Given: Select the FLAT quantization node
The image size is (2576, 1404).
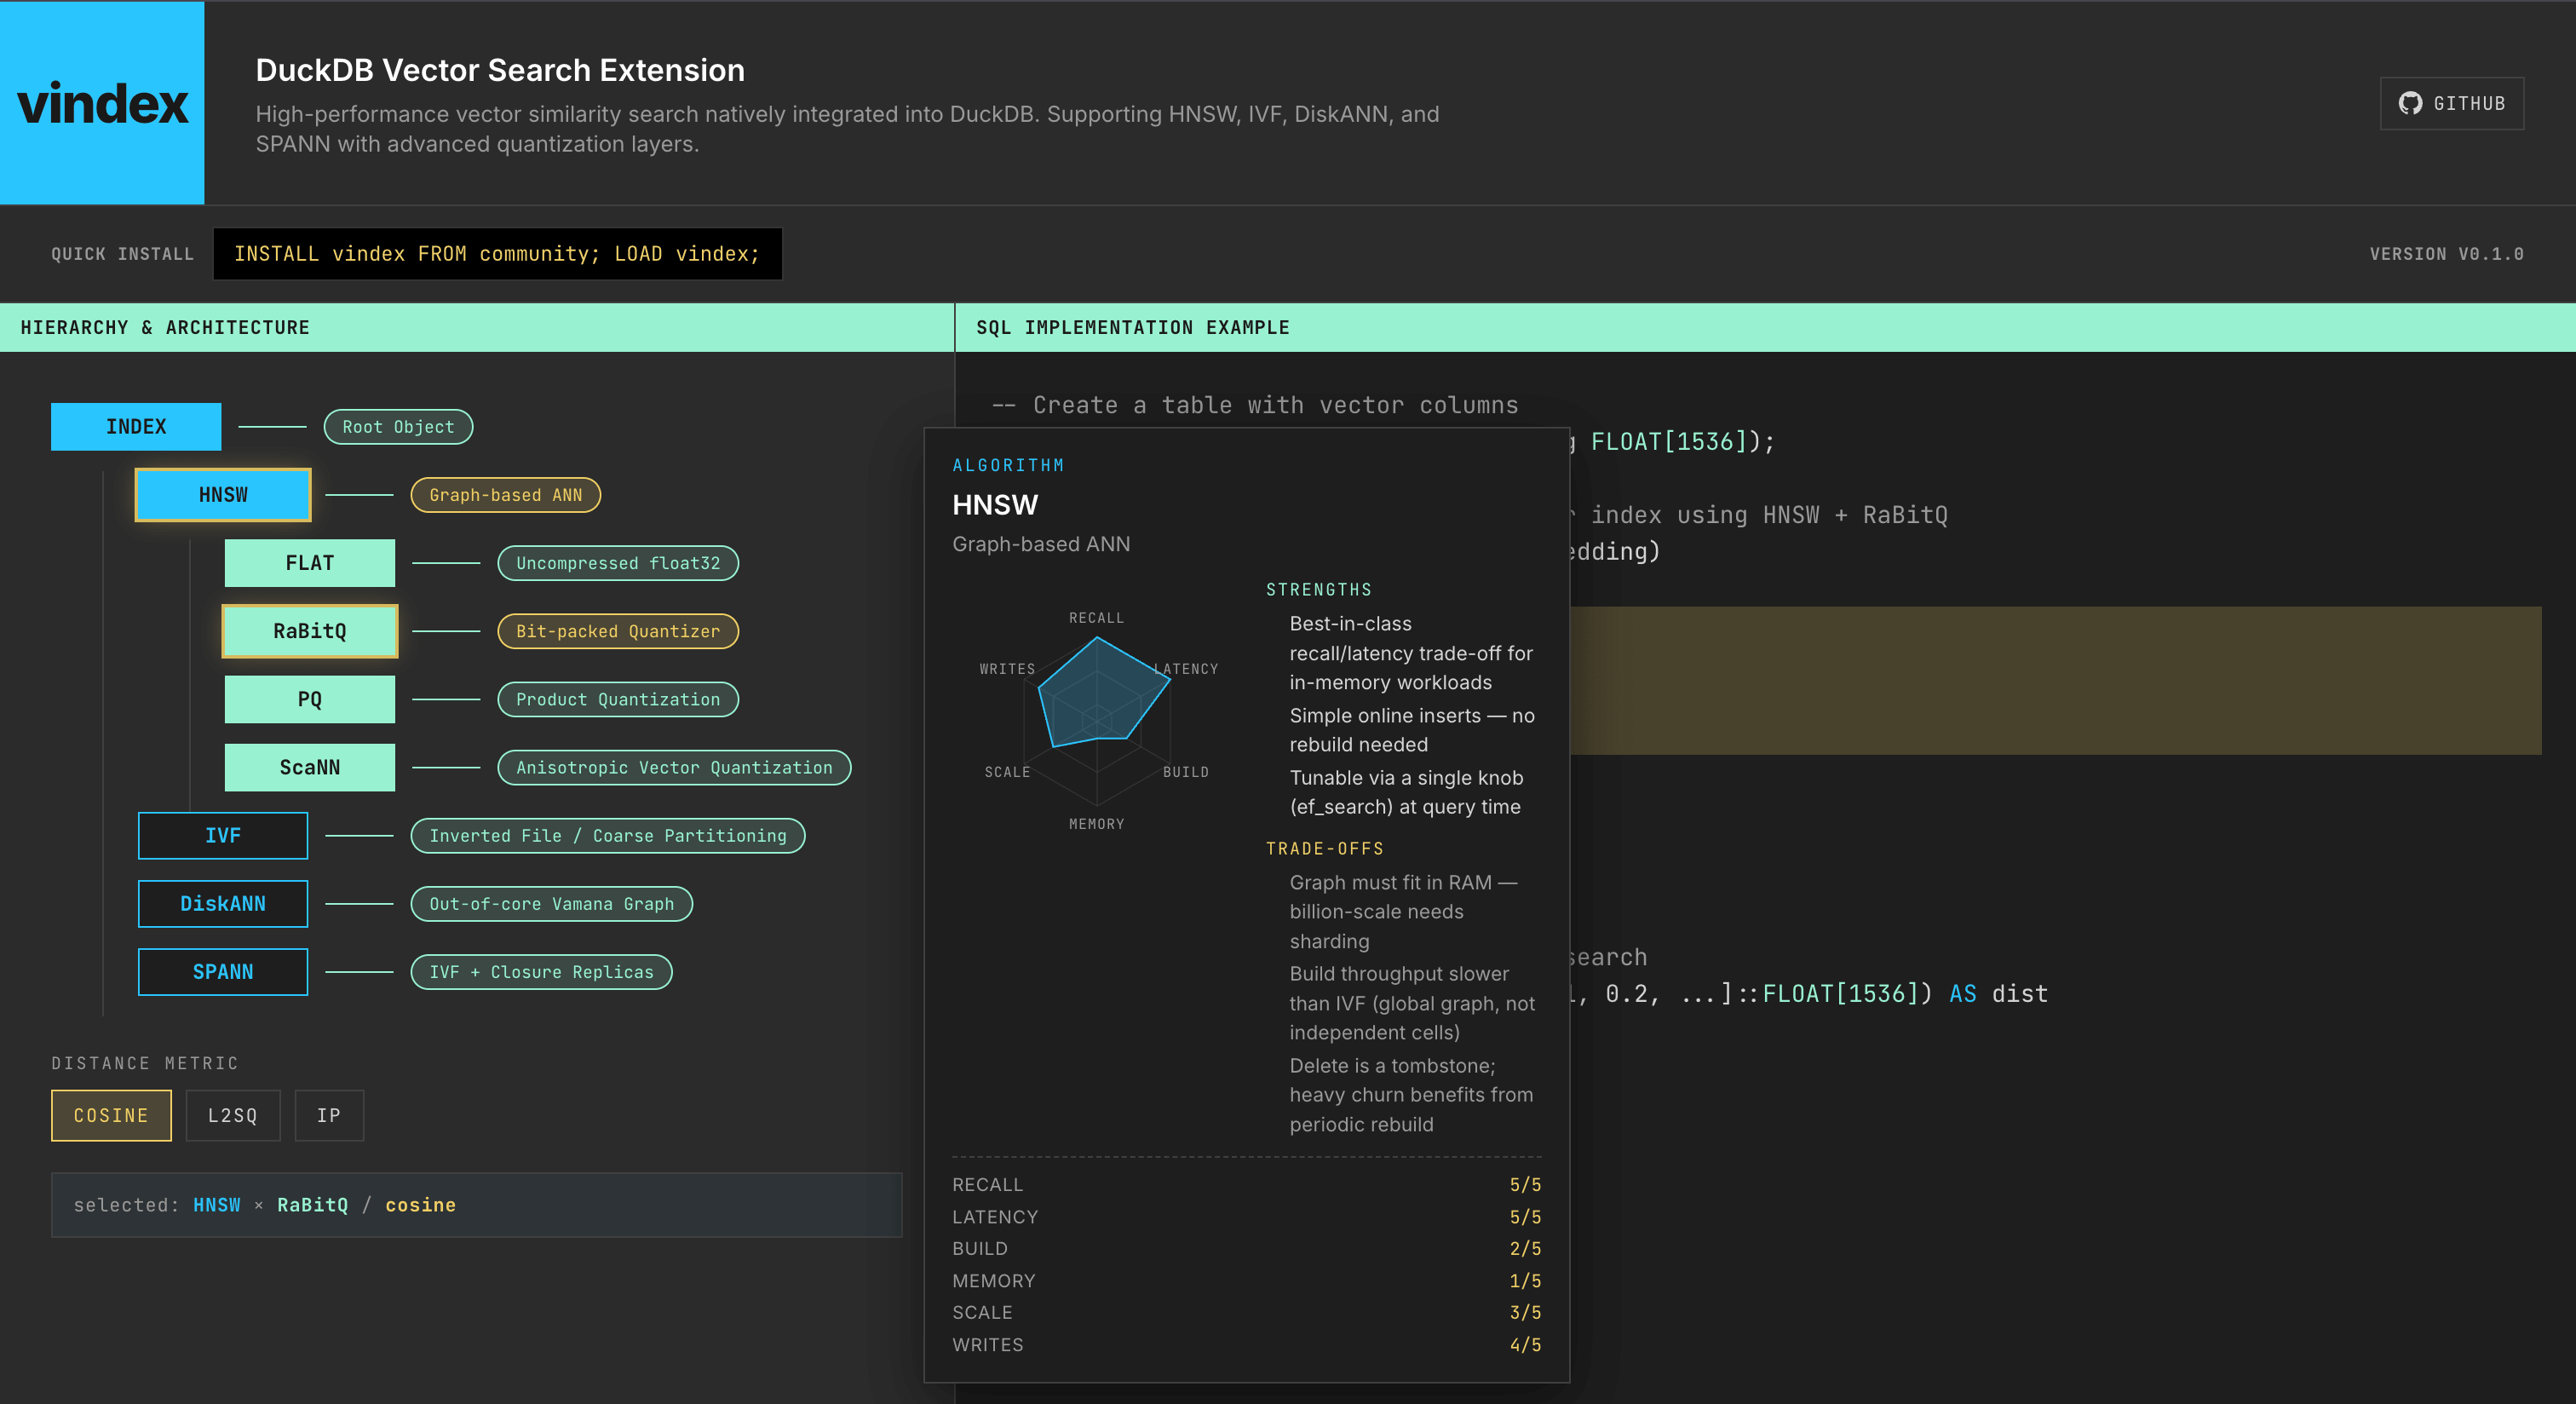Looking at the screenshot, I should (310, 562).
